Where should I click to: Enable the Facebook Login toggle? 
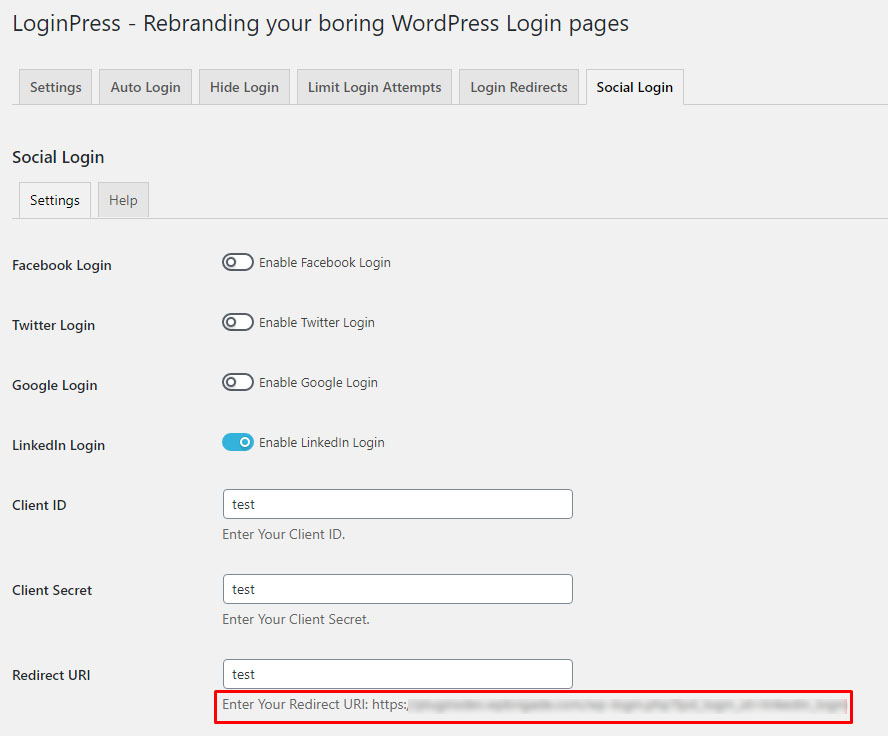pos(238,262)
